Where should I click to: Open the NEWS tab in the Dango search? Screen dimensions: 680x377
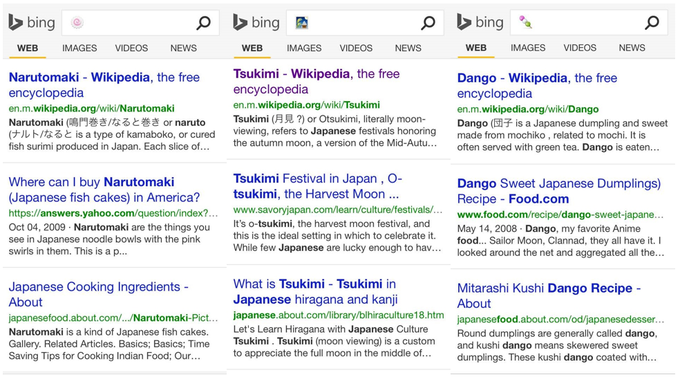click(x=631, y=48)
